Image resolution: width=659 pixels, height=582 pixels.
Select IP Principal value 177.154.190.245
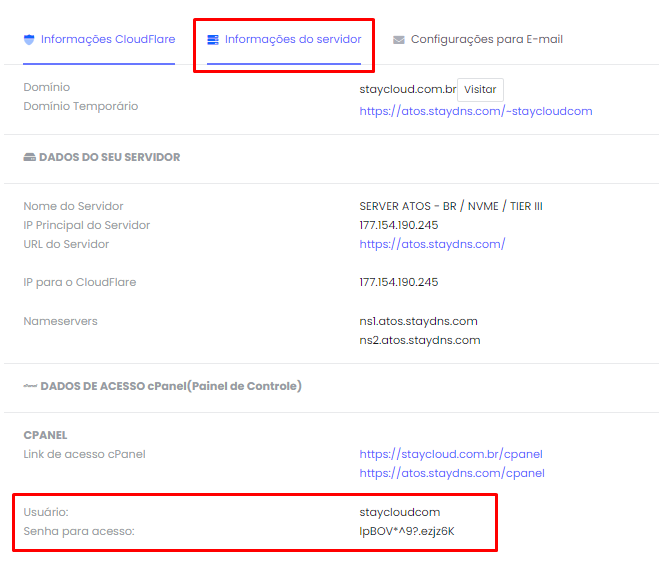click(x=398, y=225)
